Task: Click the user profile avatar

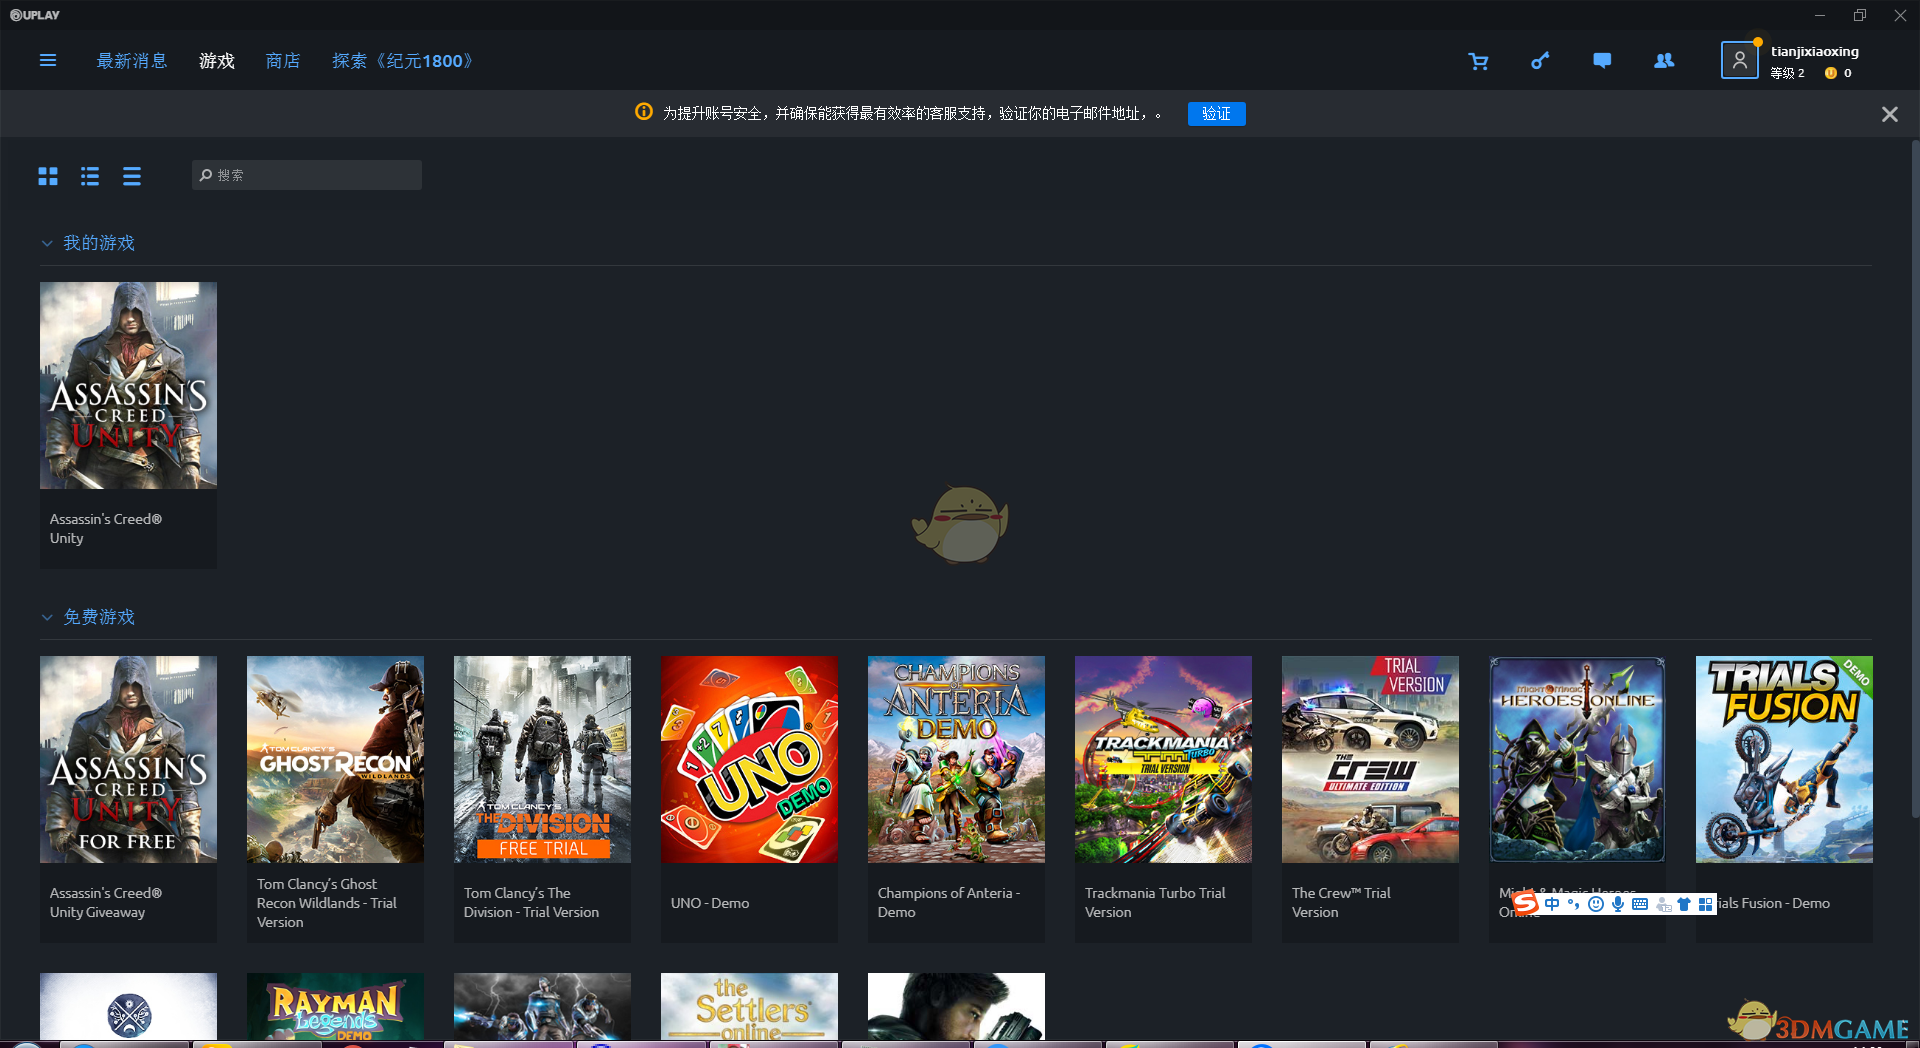Action: point(1740,60)
